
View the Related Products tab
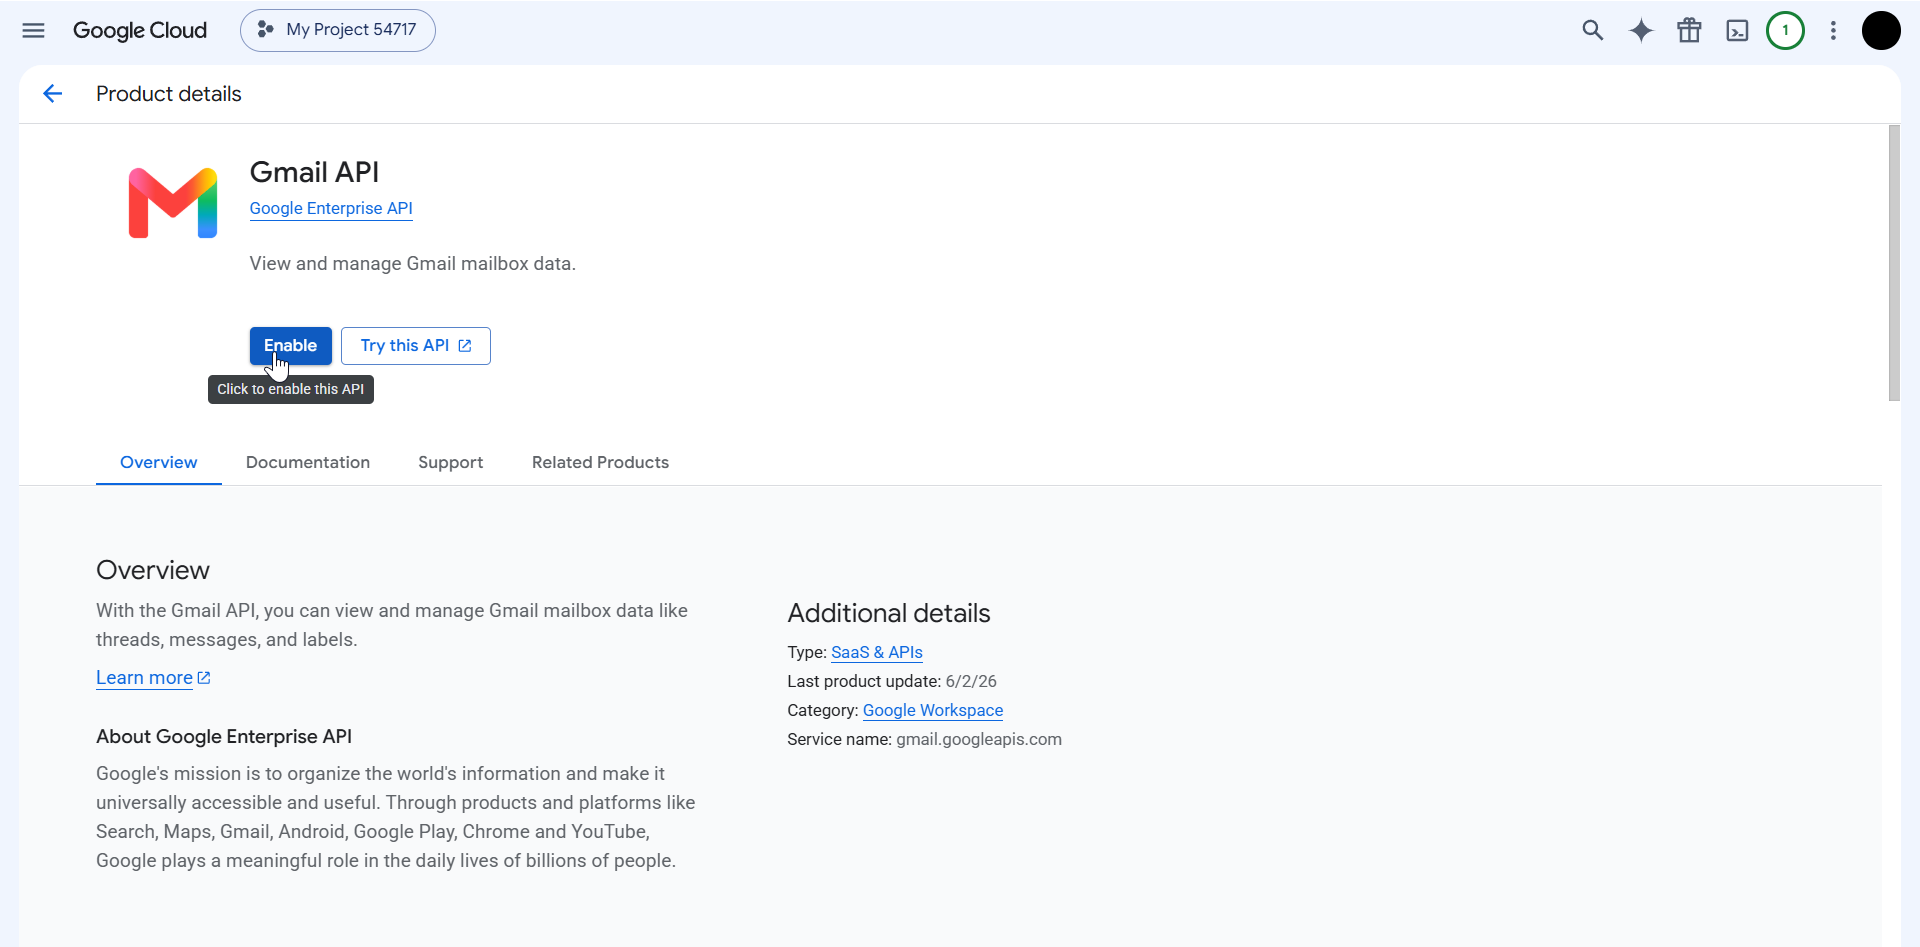tap(600, 462)
